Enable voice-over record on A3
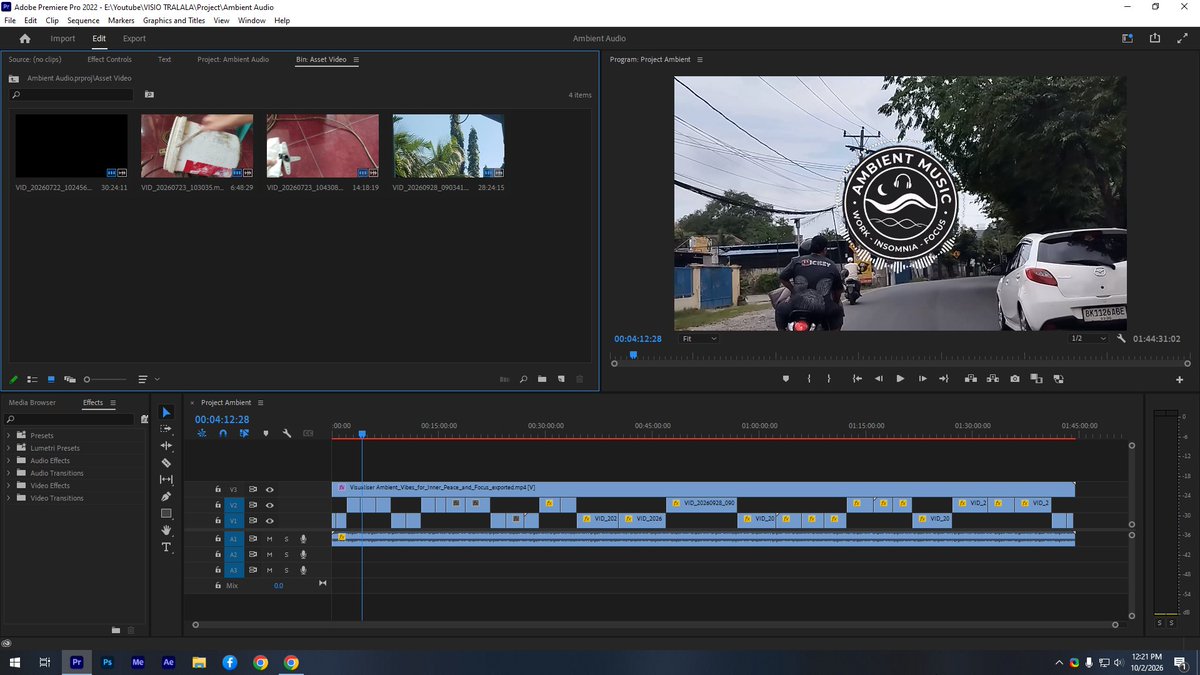This screenshot has height=675, width=1200. coord(303,569)
